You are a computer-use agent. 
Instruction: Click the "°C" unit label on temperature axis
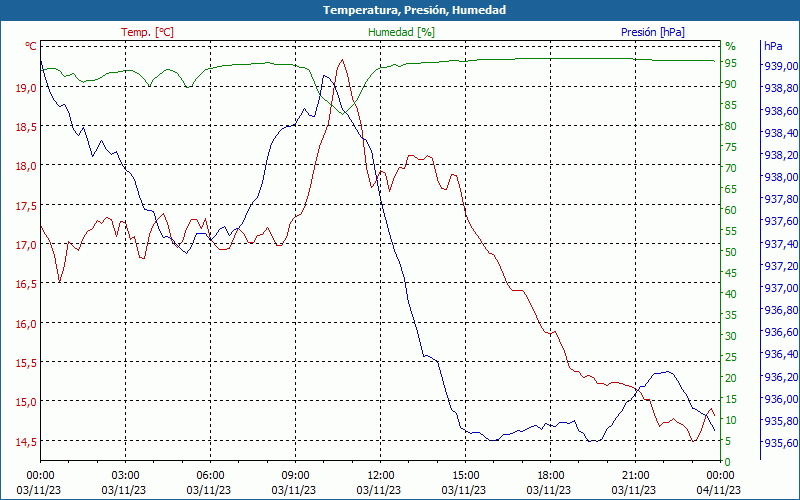point(31,46)
